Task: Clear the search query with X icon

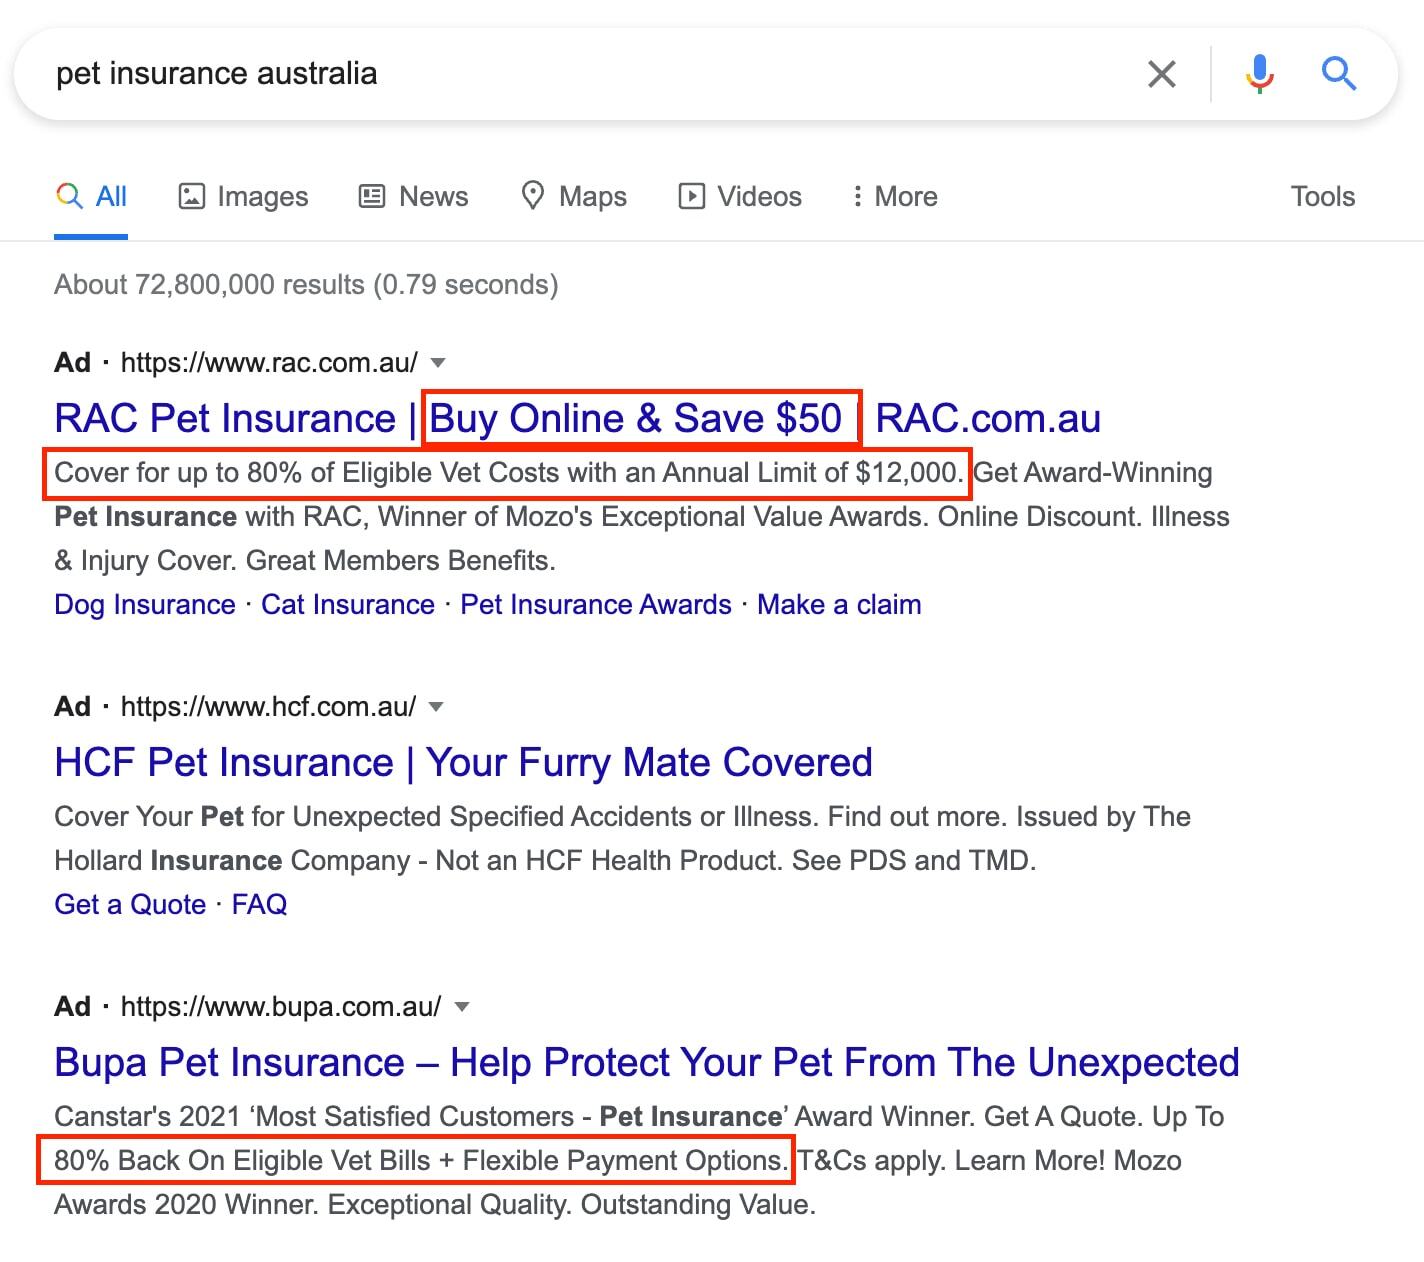Action: (x=1161, y=74)
